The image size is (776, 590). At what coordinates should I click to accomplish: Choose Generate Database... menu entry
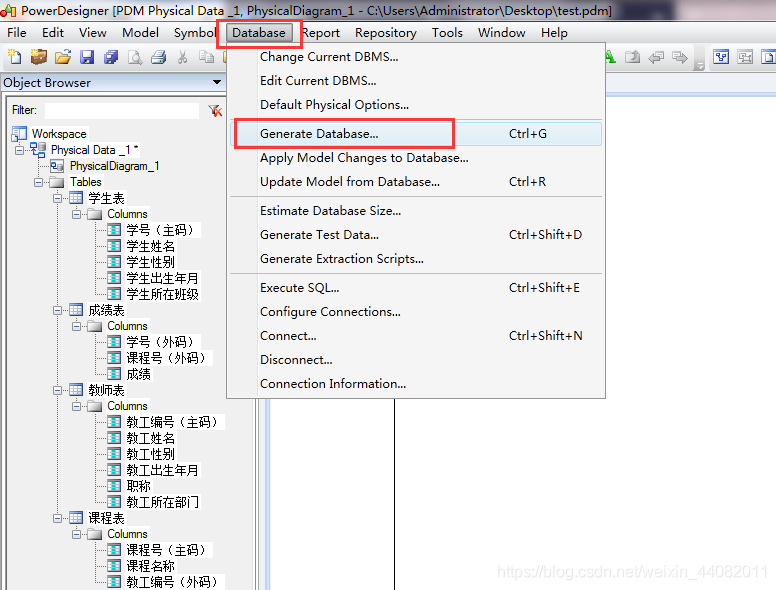(x=416, y=134)
